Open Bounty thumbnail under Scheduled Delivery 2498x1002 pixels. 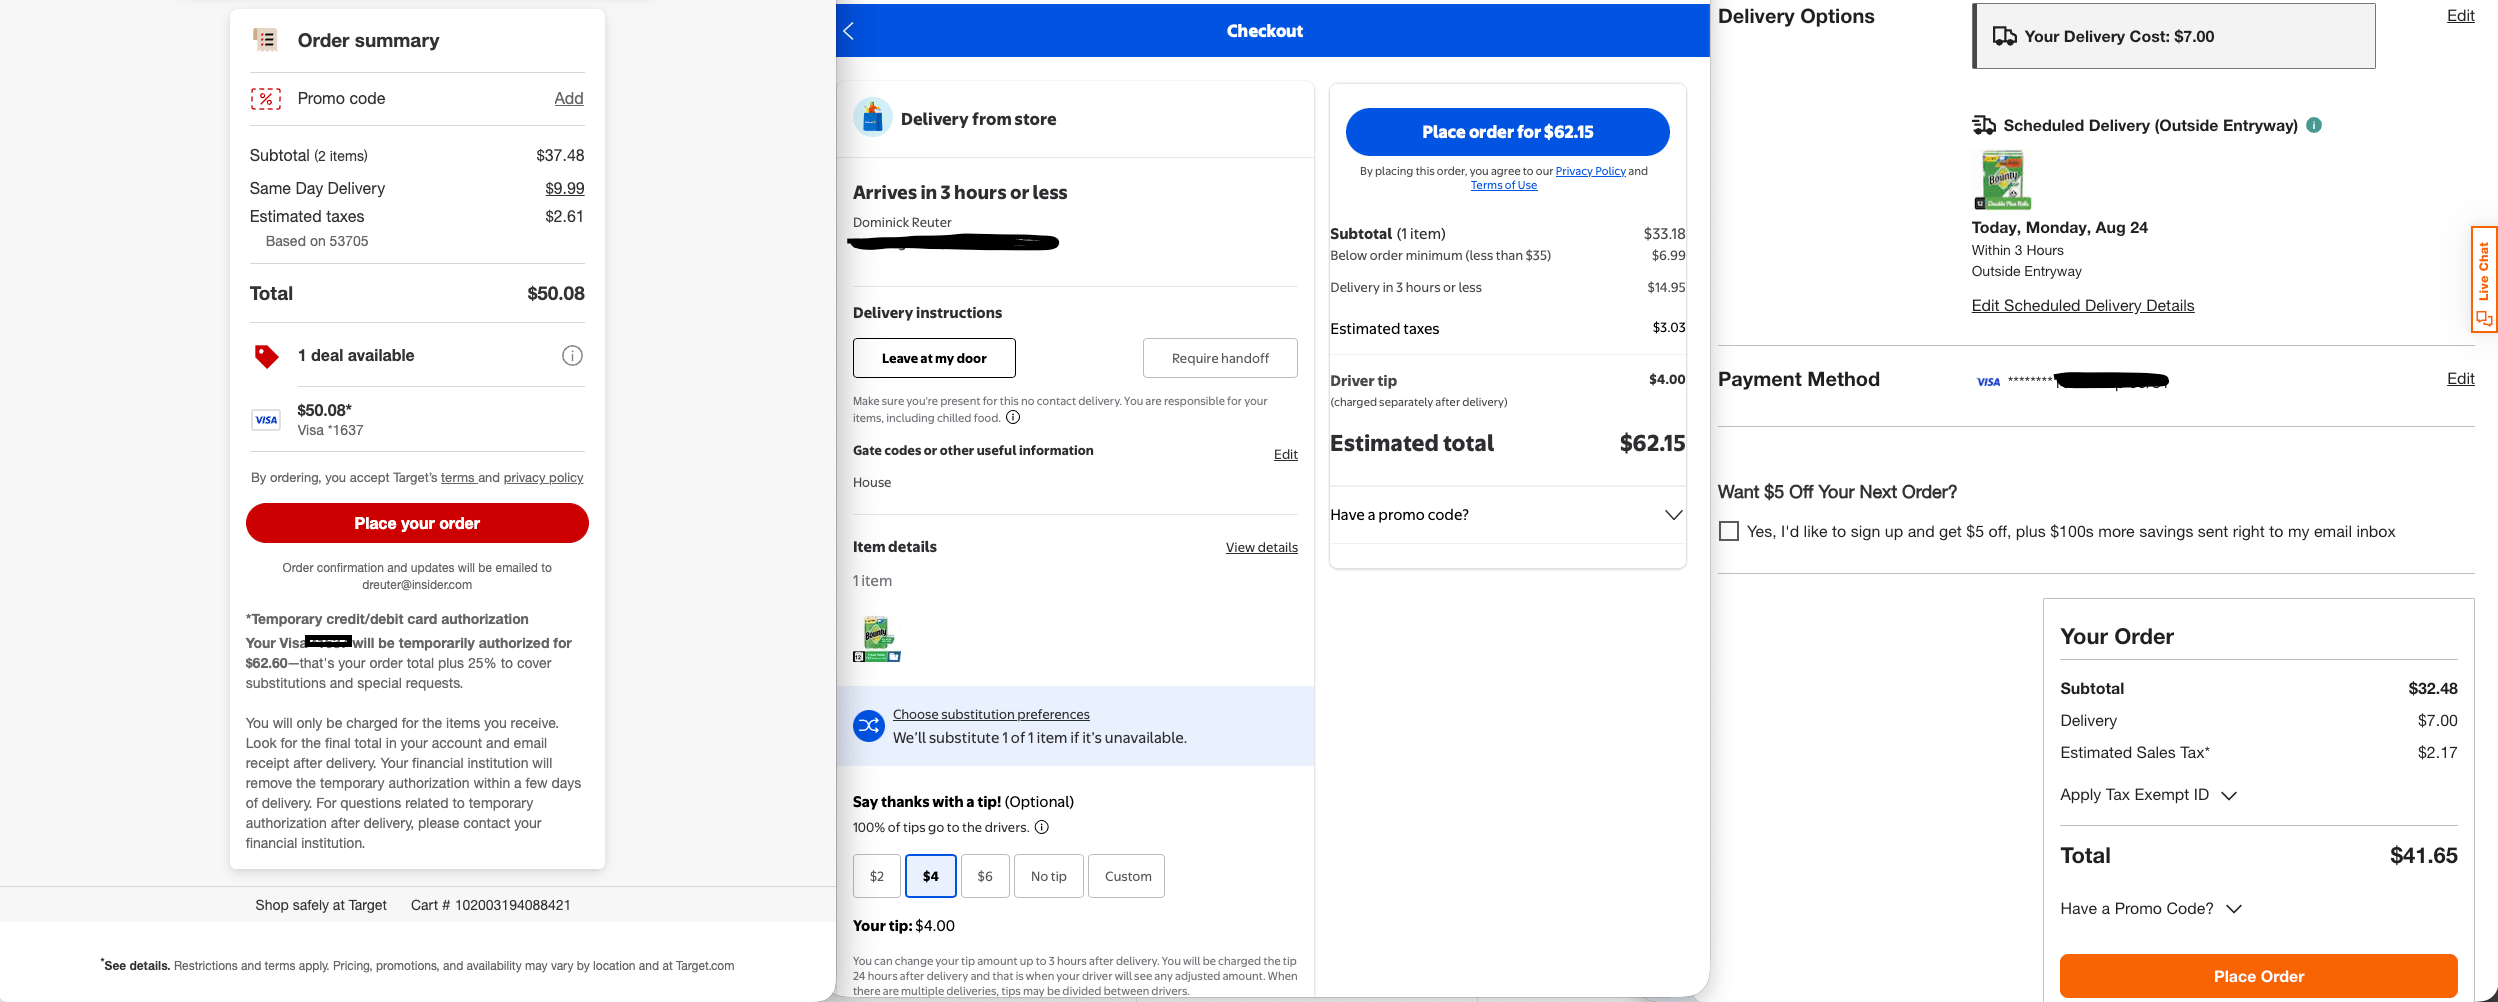[x=2002, y=180]
